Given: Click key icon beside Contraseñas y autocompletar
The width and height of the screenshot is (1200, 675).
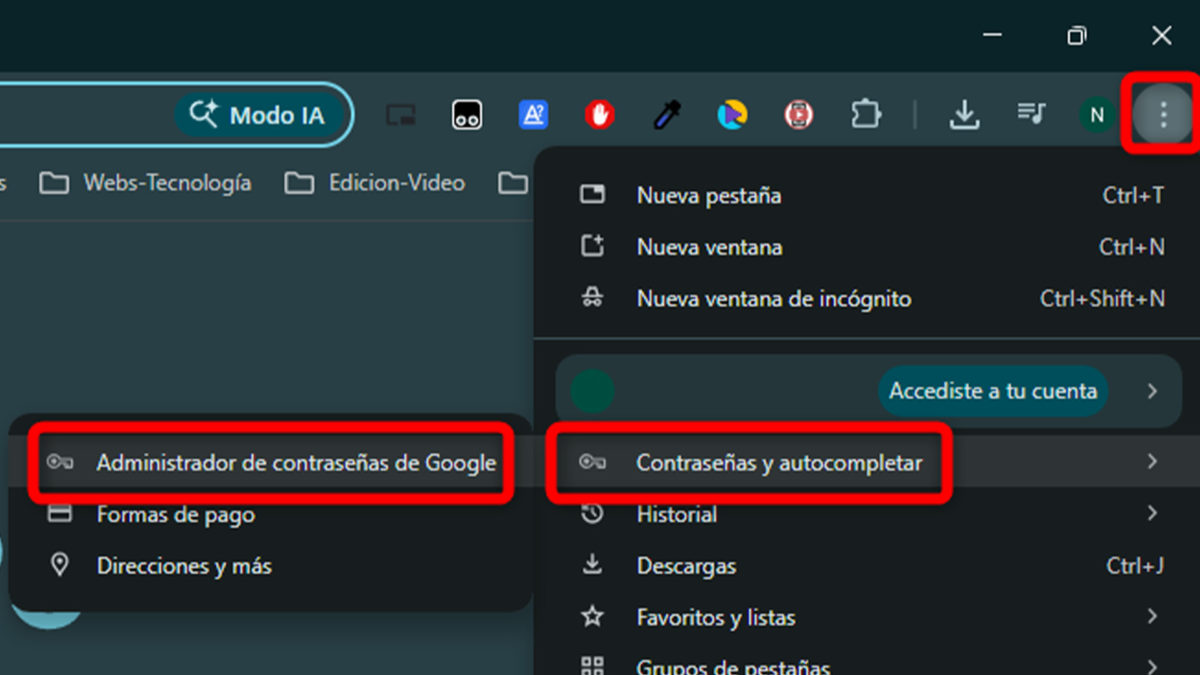Looking at the screenshot, I should tap(593, 462).
